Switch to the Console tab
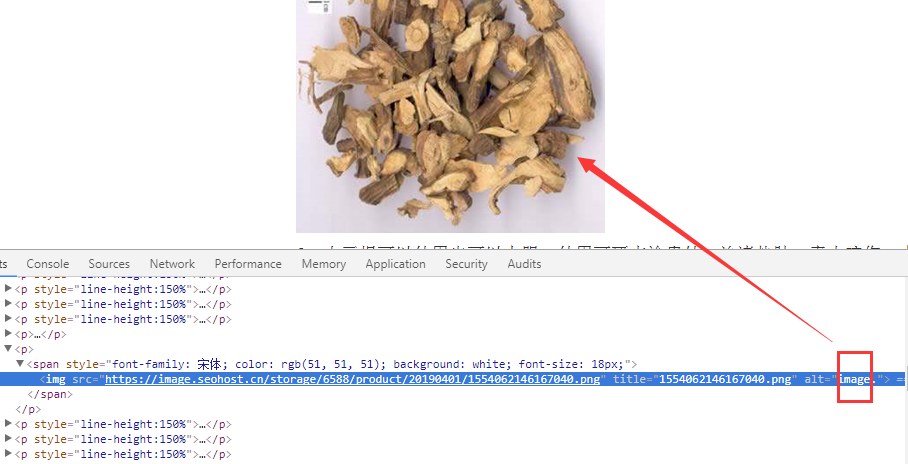The image size is (908, 464). click(47, 264)
